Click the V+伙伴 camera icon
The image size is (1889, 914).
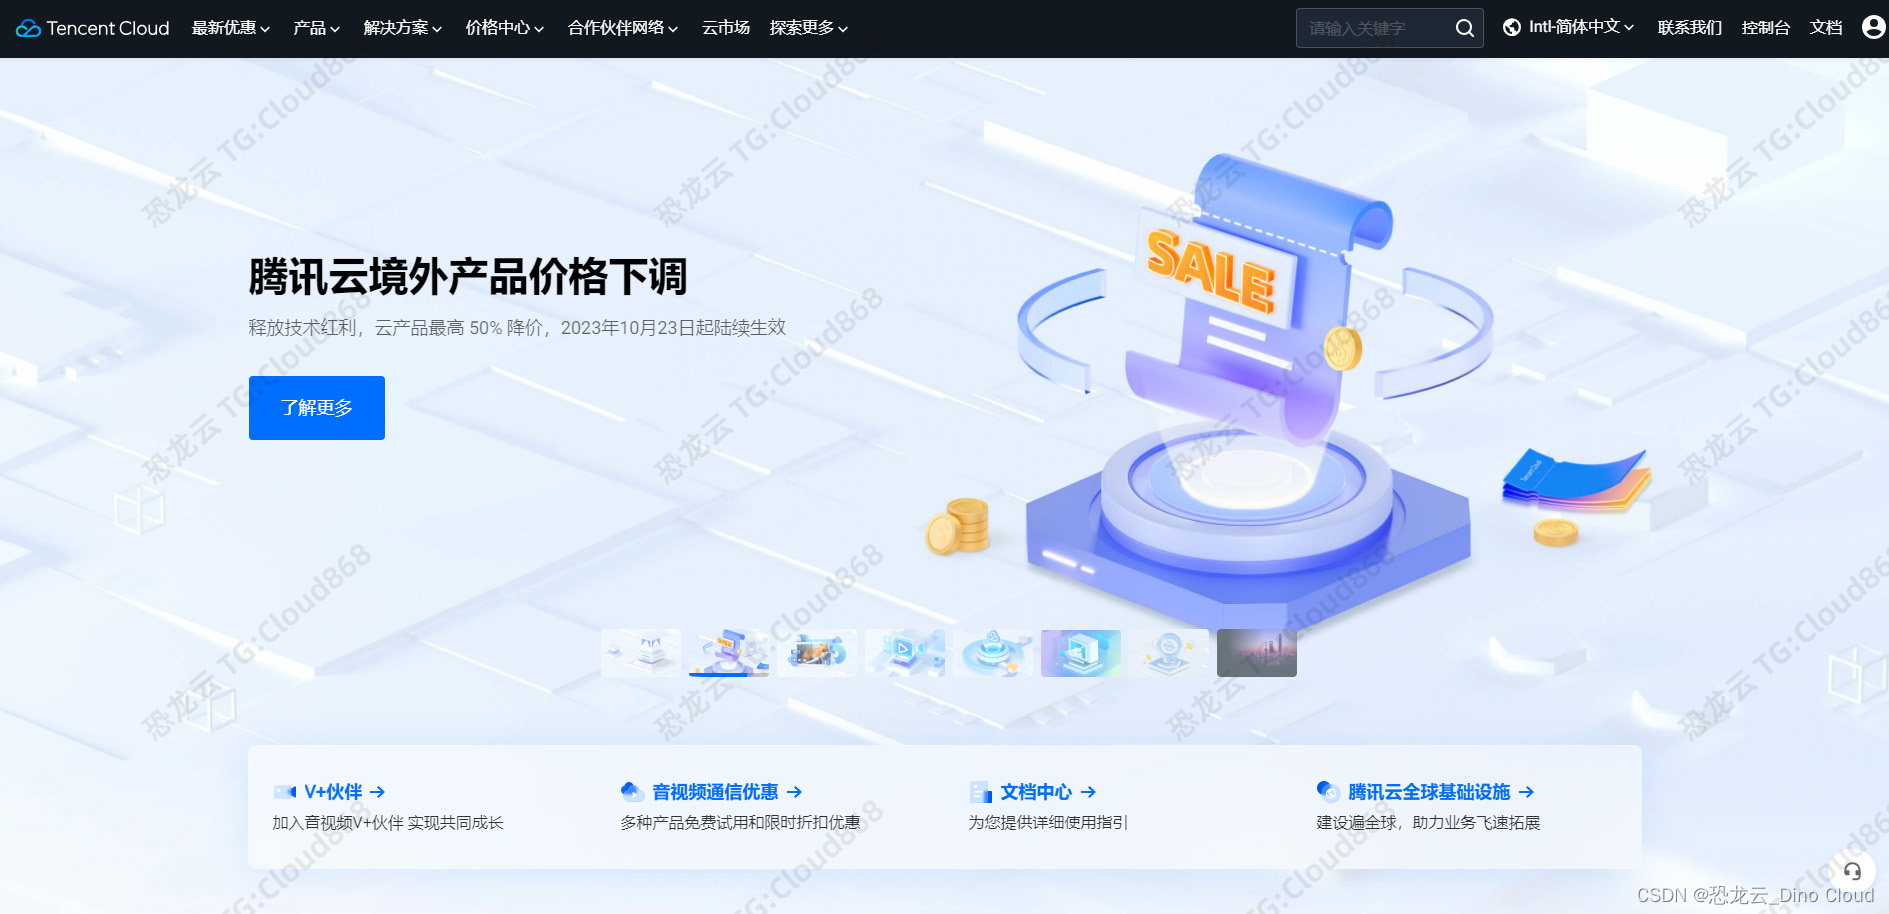click(x=285, y=792)
